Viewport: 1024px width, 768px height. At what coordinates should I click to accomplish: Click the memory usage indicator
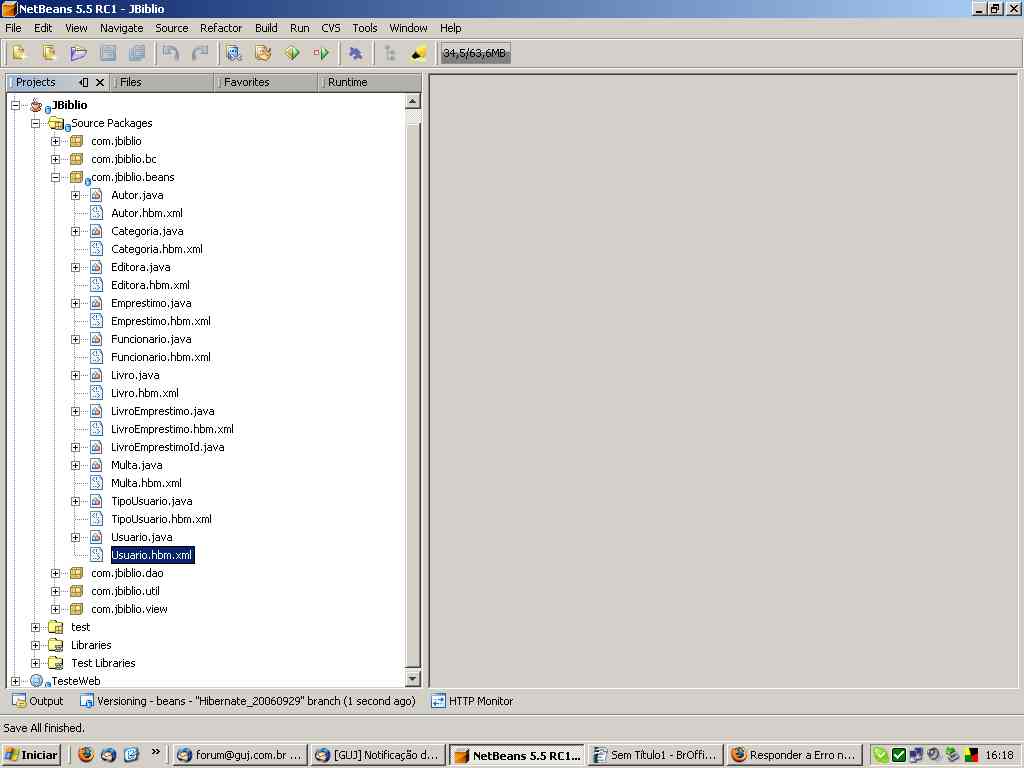coord(475,53)
